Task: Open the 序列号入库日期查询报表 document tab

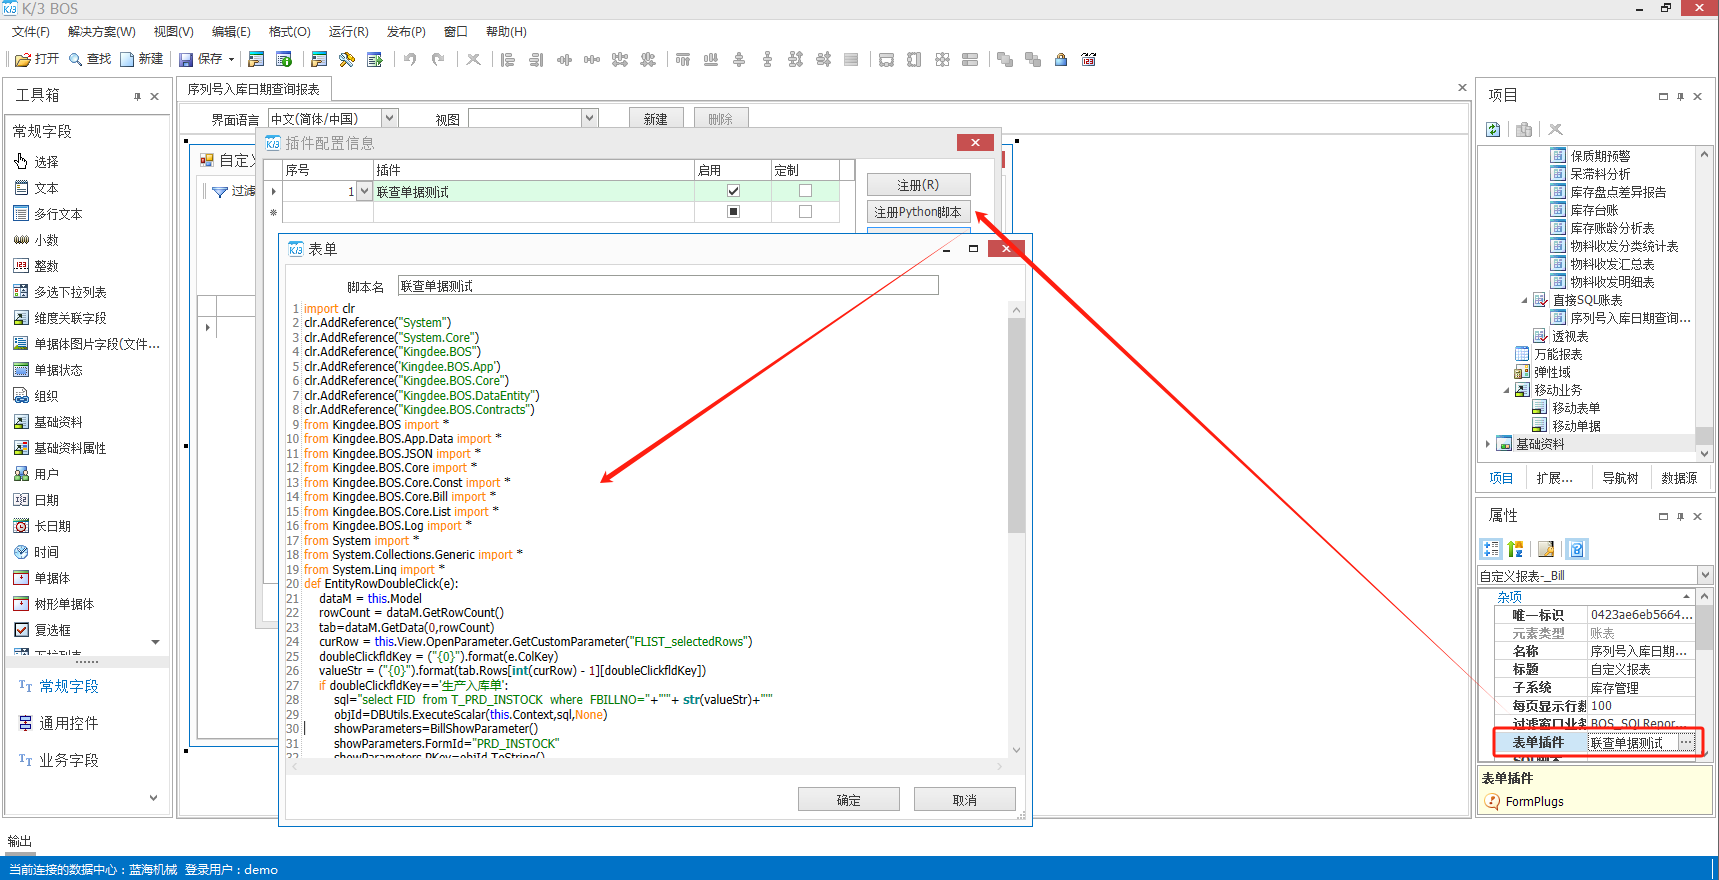Action: (x=254, y=89)
